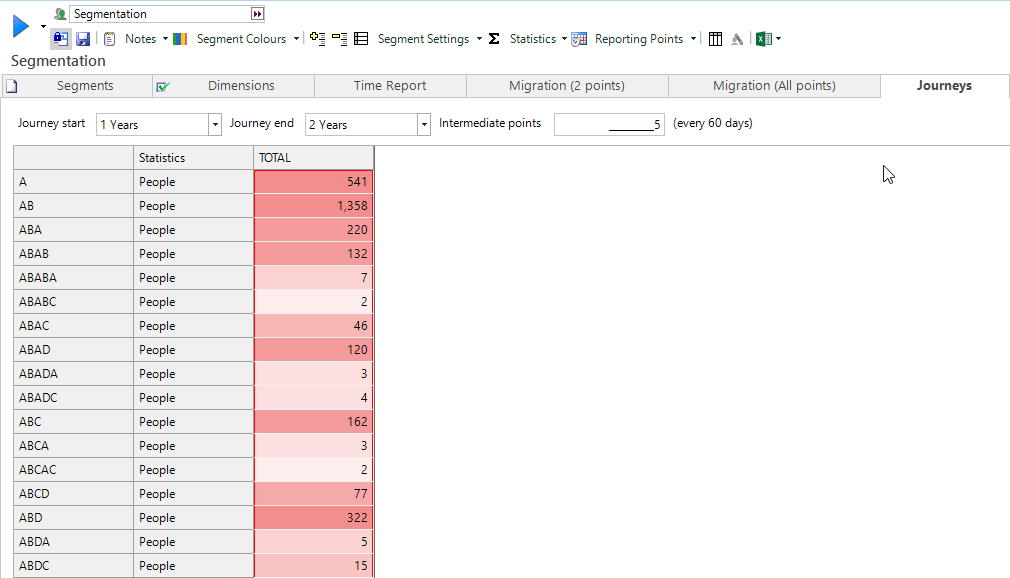Click the save disk icon
The image size is (1010, 578).
(x=83, y=39)
